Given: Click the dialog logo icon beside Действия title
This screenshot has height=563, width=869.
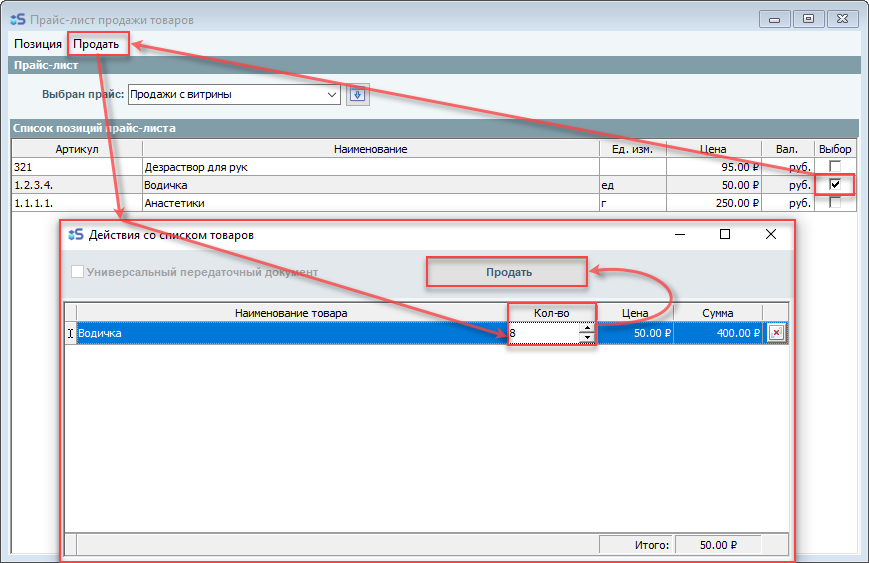Looking at the screenshot, I should click(x=75, y=235).
